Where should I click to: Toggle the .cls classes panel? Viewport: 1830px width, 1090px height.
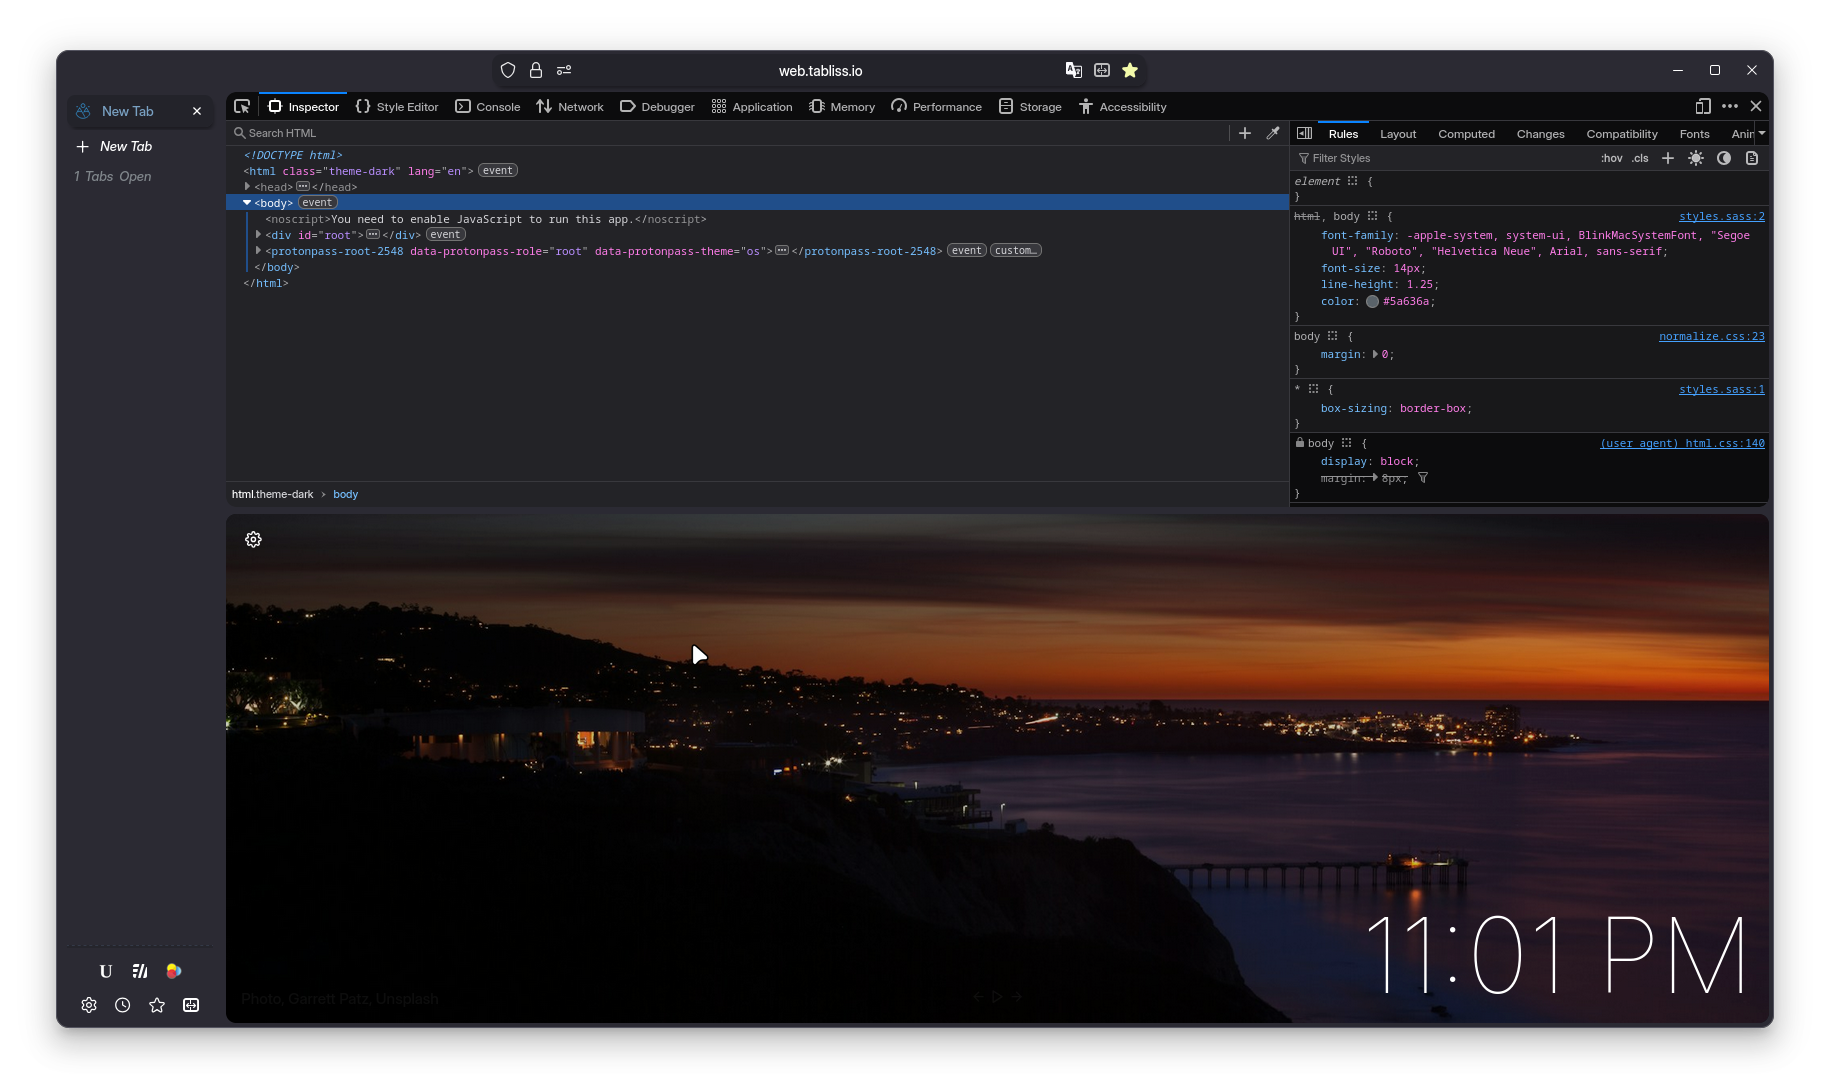pyautogui.click(x=1640, y=159)
